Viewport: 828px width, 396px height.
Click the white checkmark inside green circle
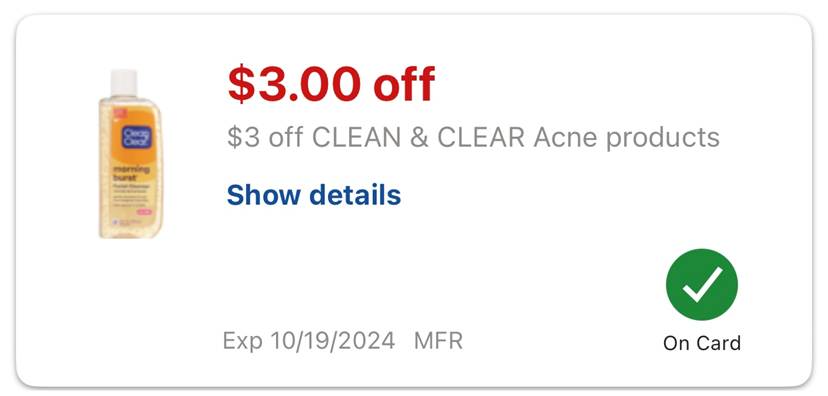(x=702, y=285)
